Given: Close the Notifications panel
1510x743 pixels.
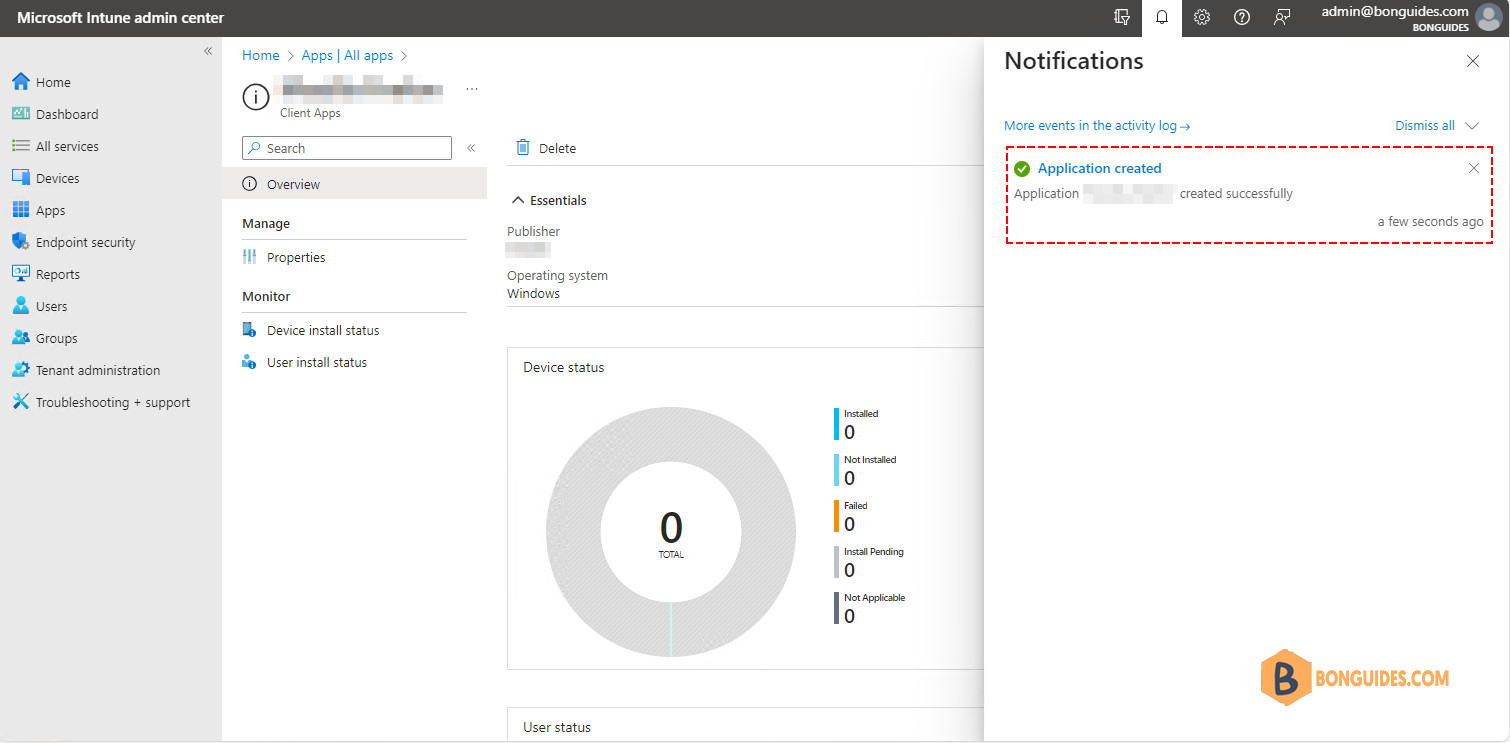Looking at the screenshot, I should pos(1473,61).
